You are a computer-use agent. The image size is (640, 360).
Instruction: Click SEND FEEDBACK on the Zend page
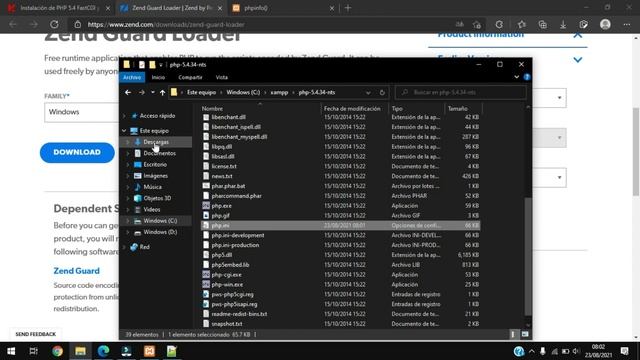(36, 334)
